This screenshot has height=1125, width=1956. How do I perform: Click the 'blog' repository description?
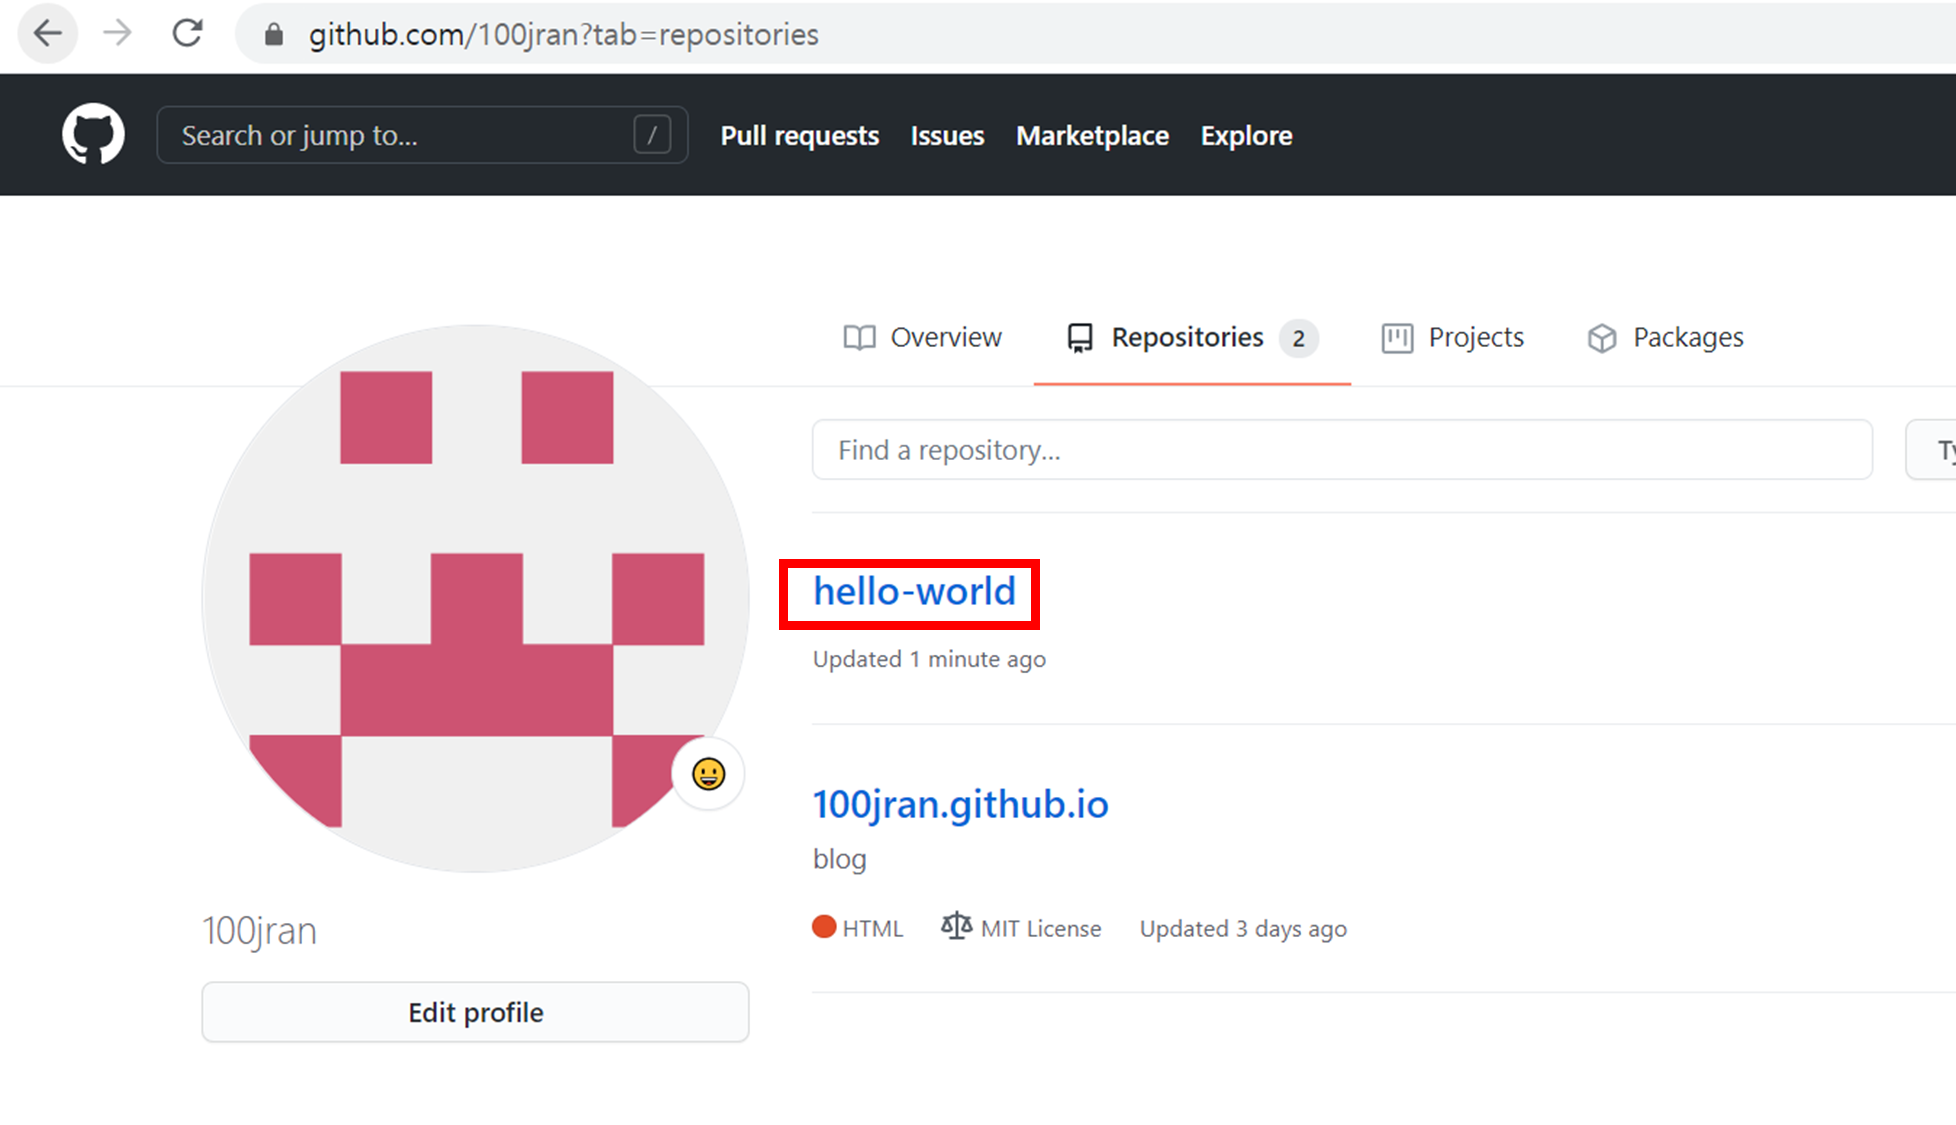(x=839, y=859)
